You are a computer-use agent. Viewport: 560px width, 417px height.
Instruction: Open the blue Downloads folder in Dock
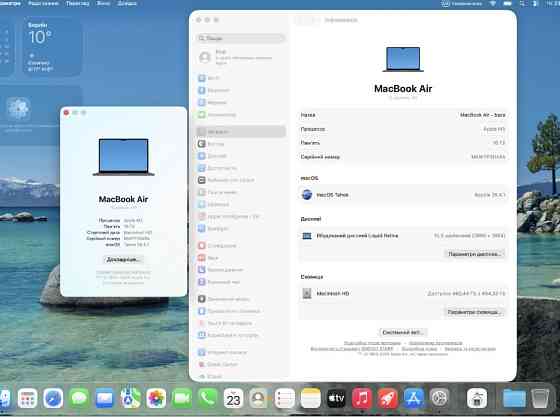click(514, 398)
